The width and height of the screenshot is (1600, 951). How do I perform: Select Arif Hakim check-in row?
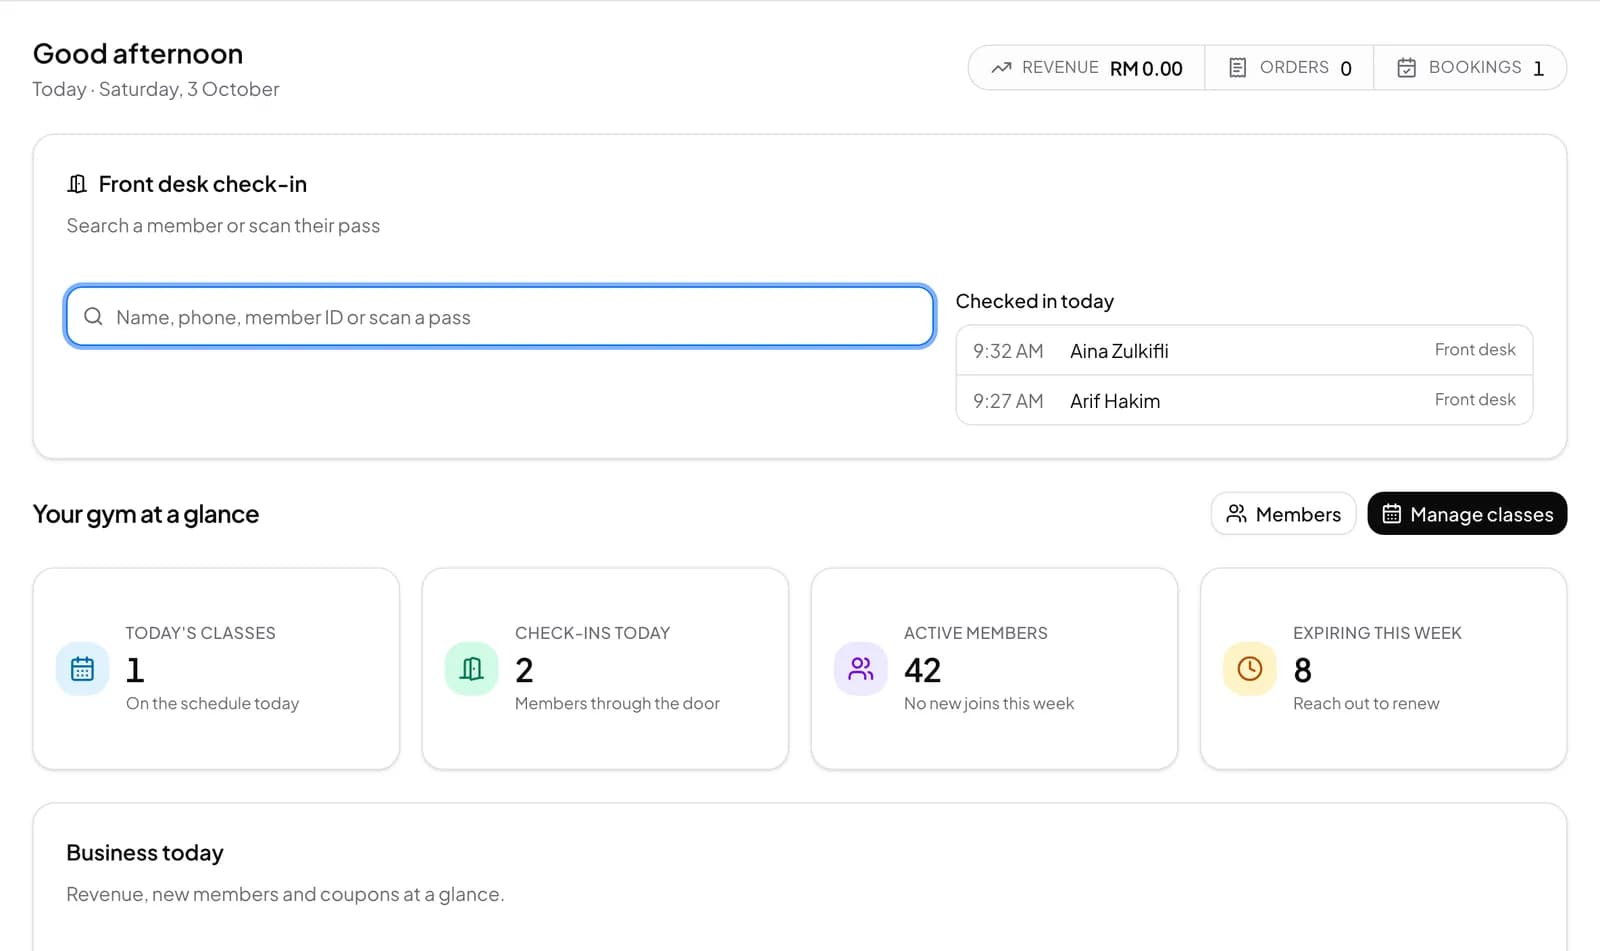[1244, 400]
